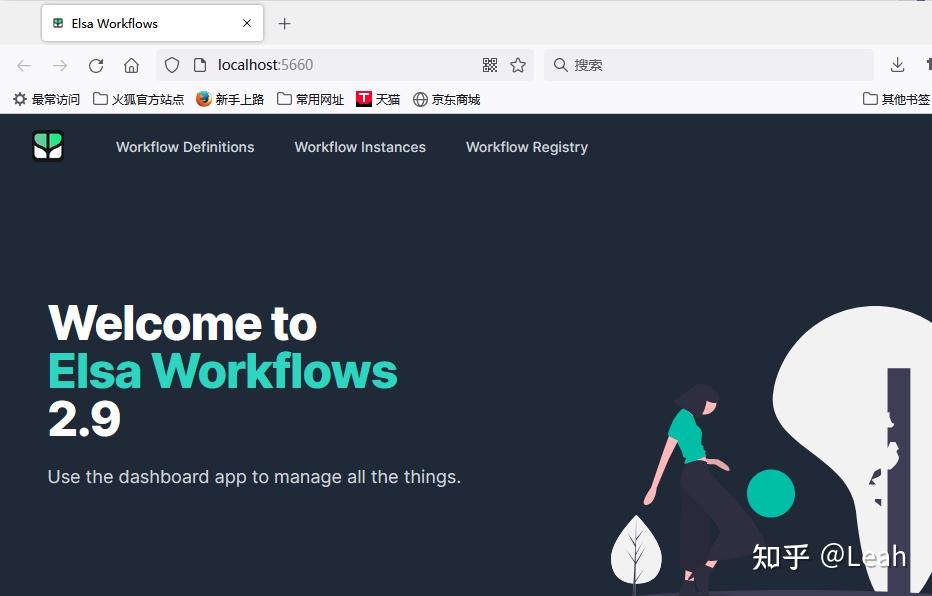This screenshot has height=596, width=932.
Task: Click the back navigation arrow
Action: (x=24, y=64)
